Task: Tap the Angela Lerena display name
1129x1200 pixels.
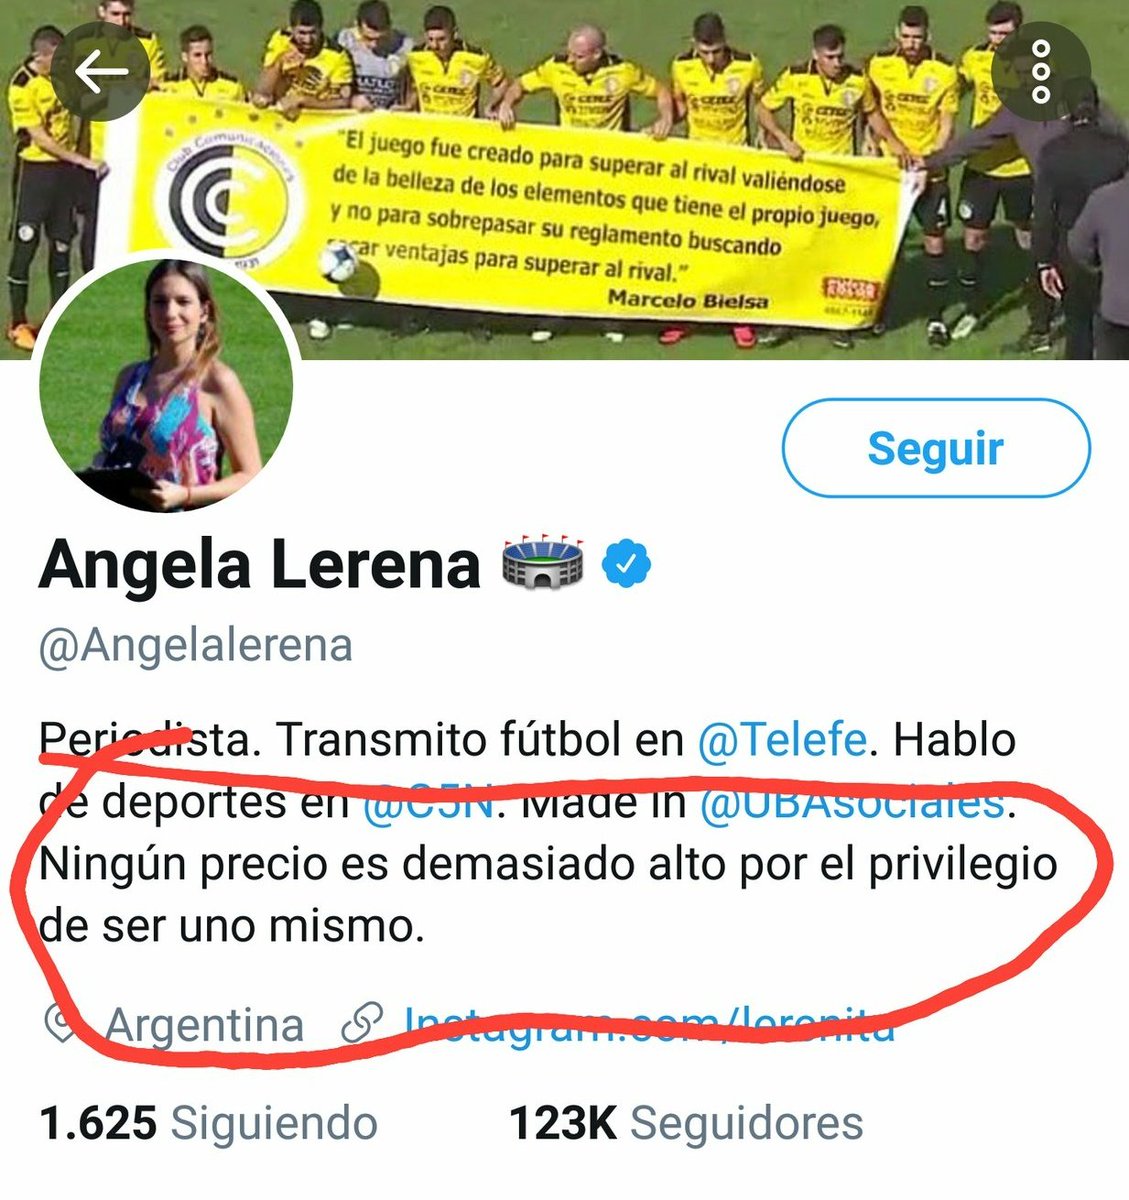Action: coord(260,565)
